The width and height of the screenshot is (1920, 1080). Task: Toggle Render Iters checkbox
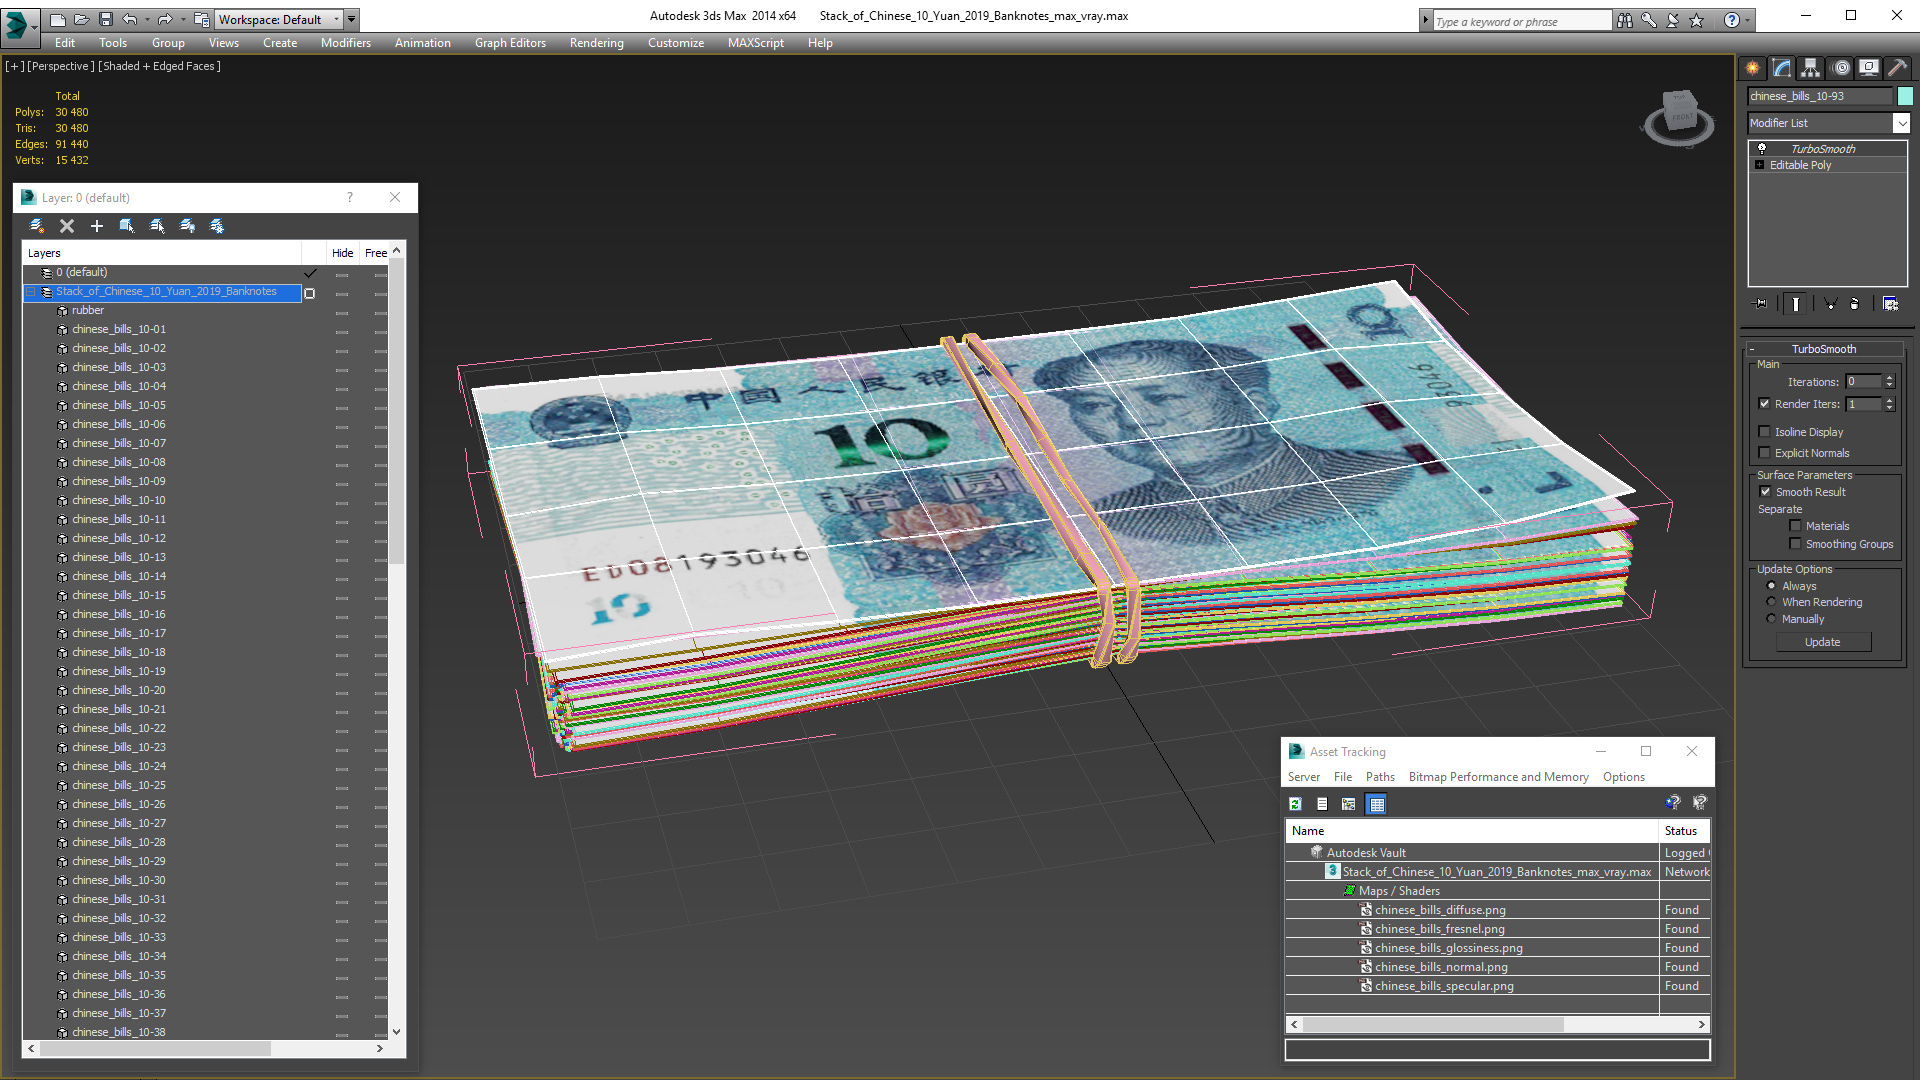[1765, 404]
